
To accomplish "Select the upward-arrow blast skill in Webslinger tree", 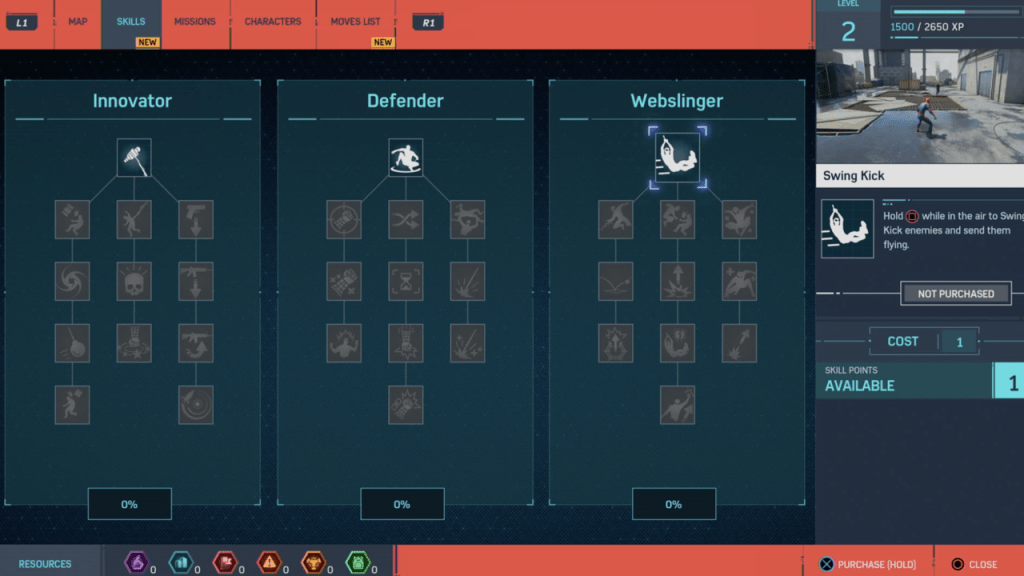I will [677, 281].
